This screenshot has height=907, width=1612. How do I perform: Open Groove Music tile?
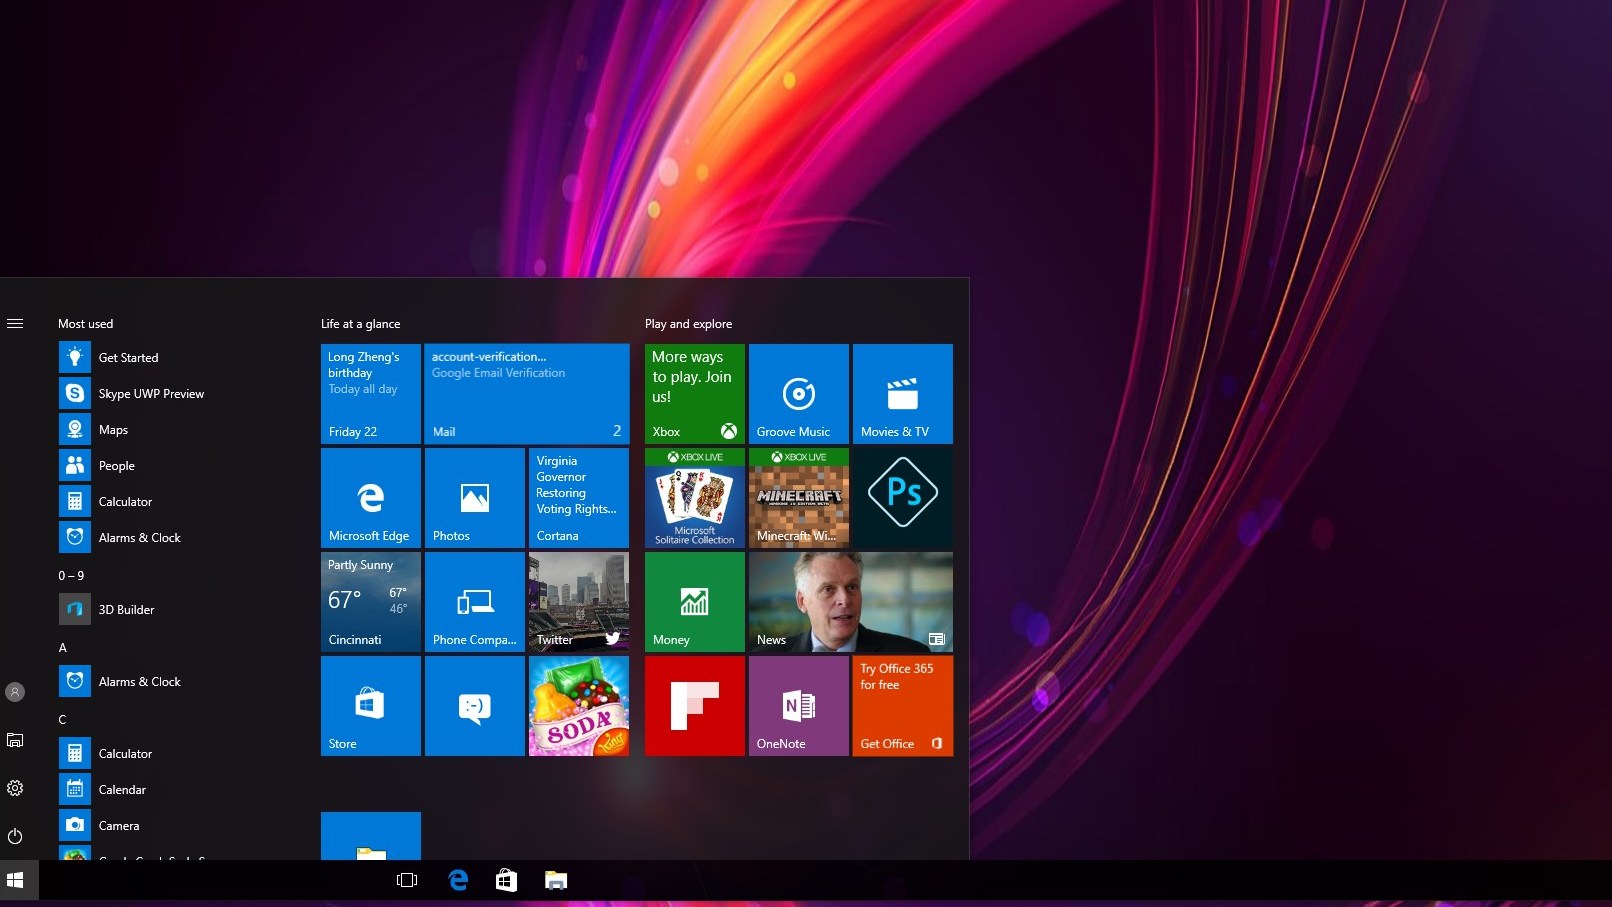click(799, 394)
